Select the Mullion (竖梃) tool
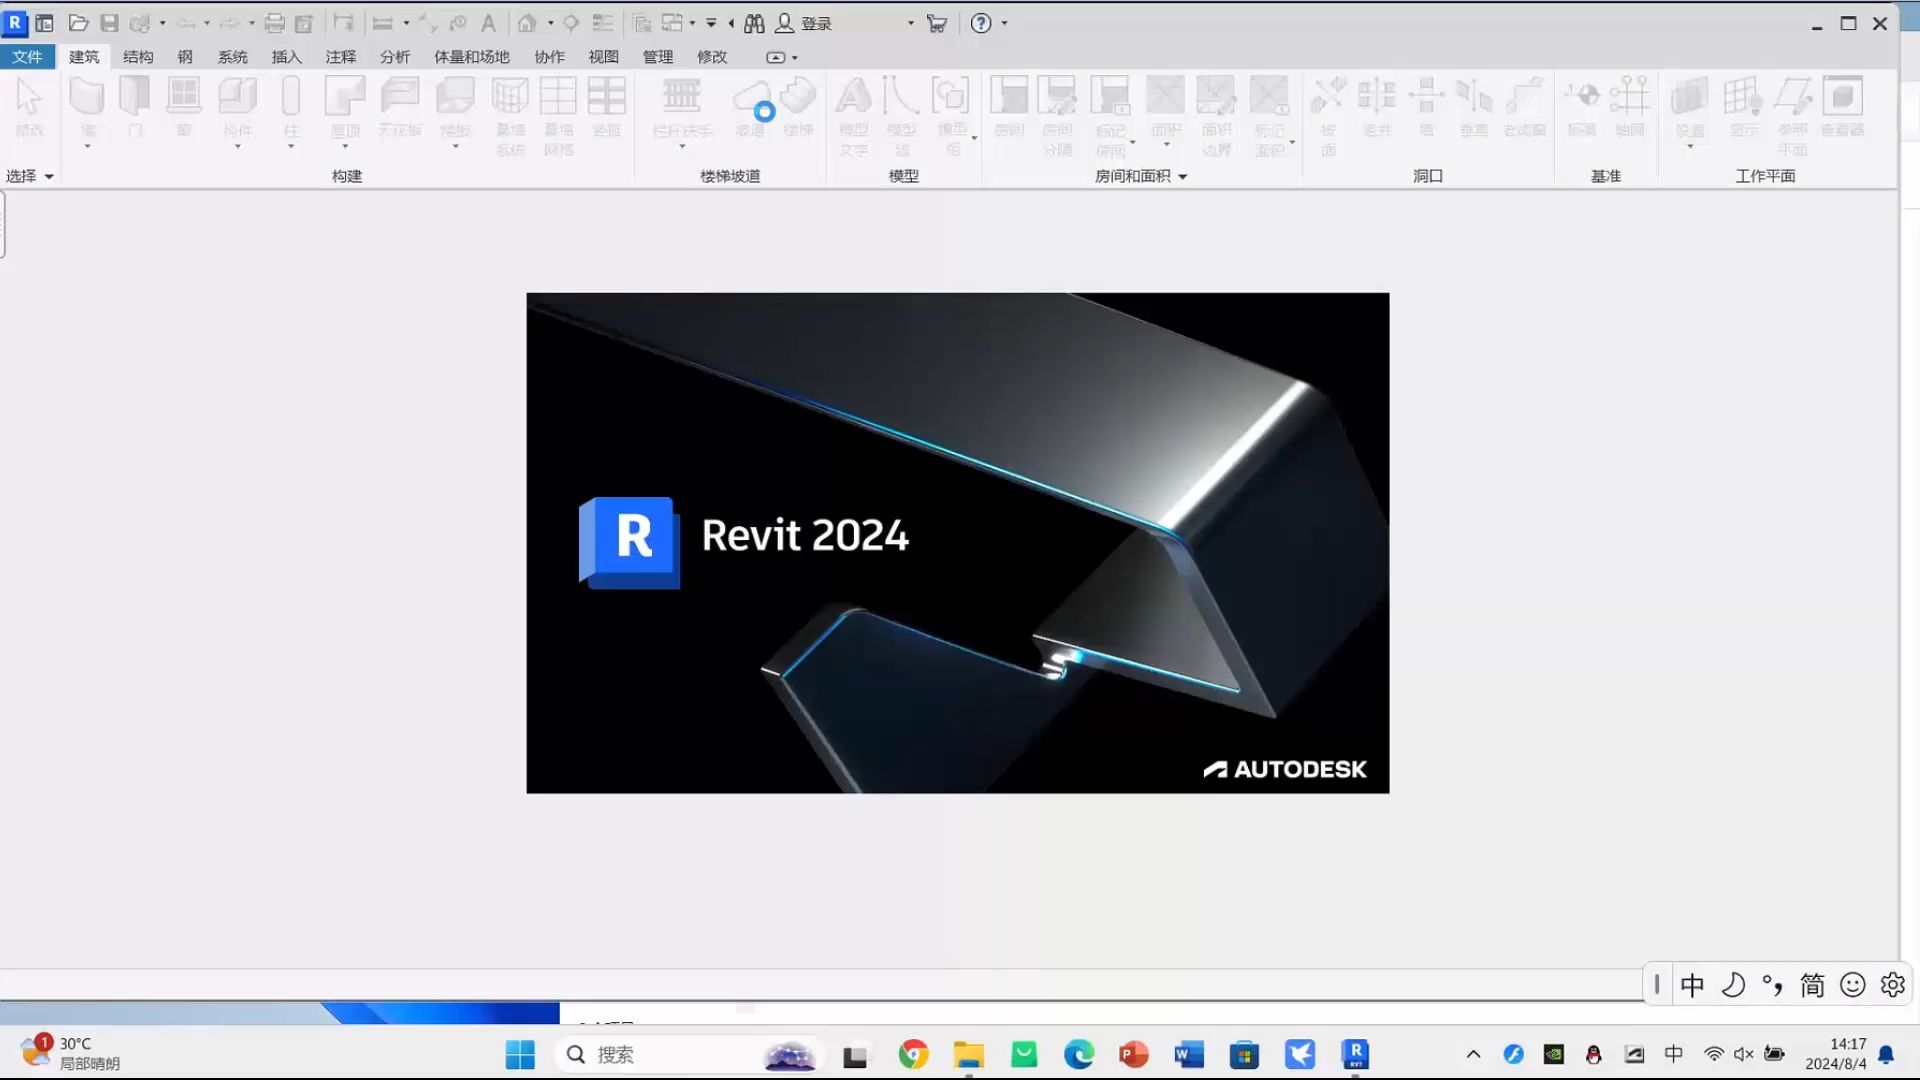1920x1080 pixels. [607, 108]
